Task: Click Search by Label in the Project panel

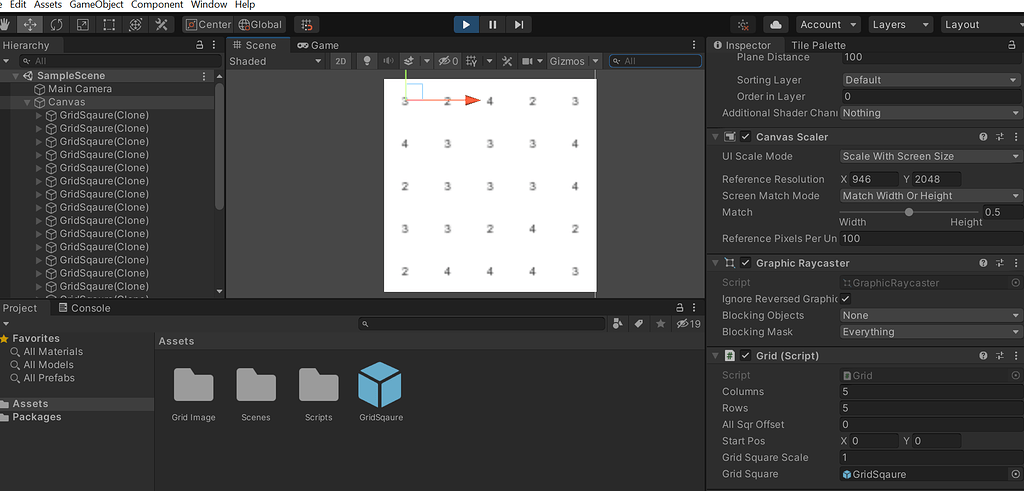Action: 639,324
